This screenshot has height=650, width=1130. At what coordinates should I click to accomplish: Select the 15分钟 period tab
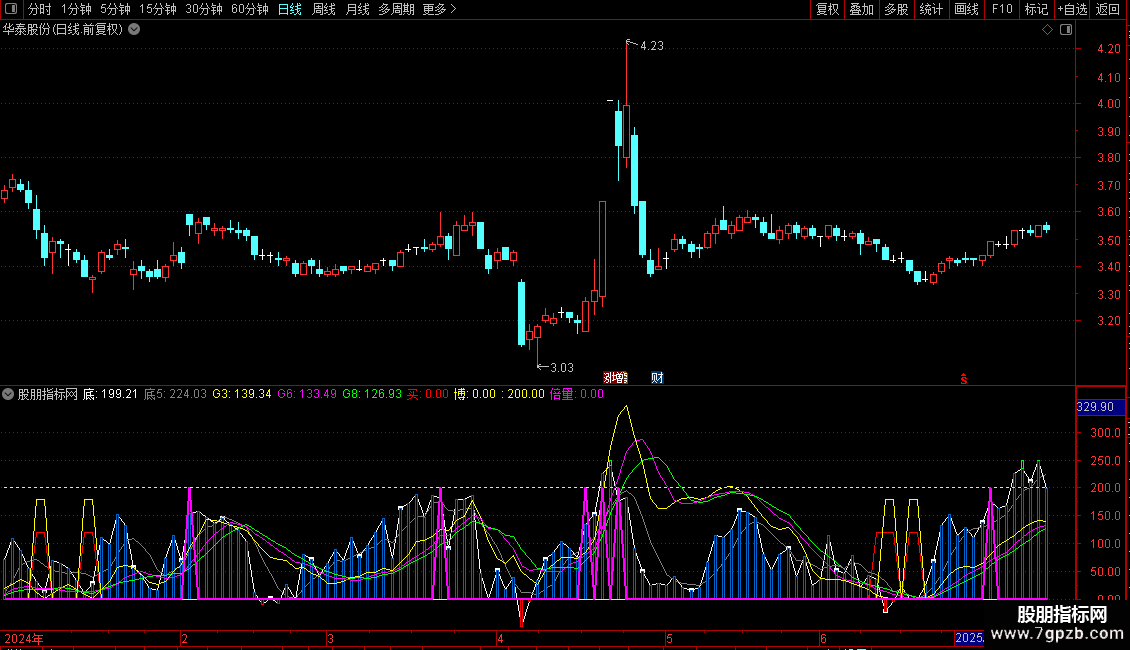157,9
